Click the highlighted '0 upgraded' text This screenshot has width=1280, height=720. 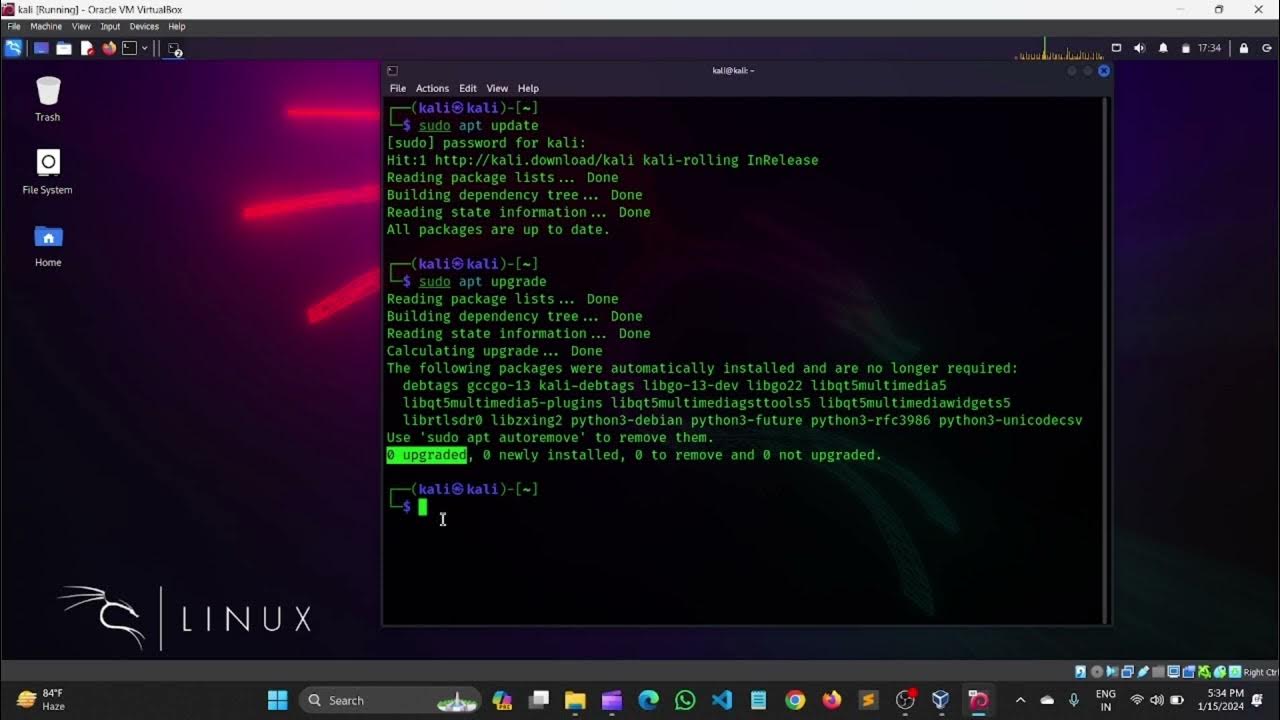pos(427,455)
